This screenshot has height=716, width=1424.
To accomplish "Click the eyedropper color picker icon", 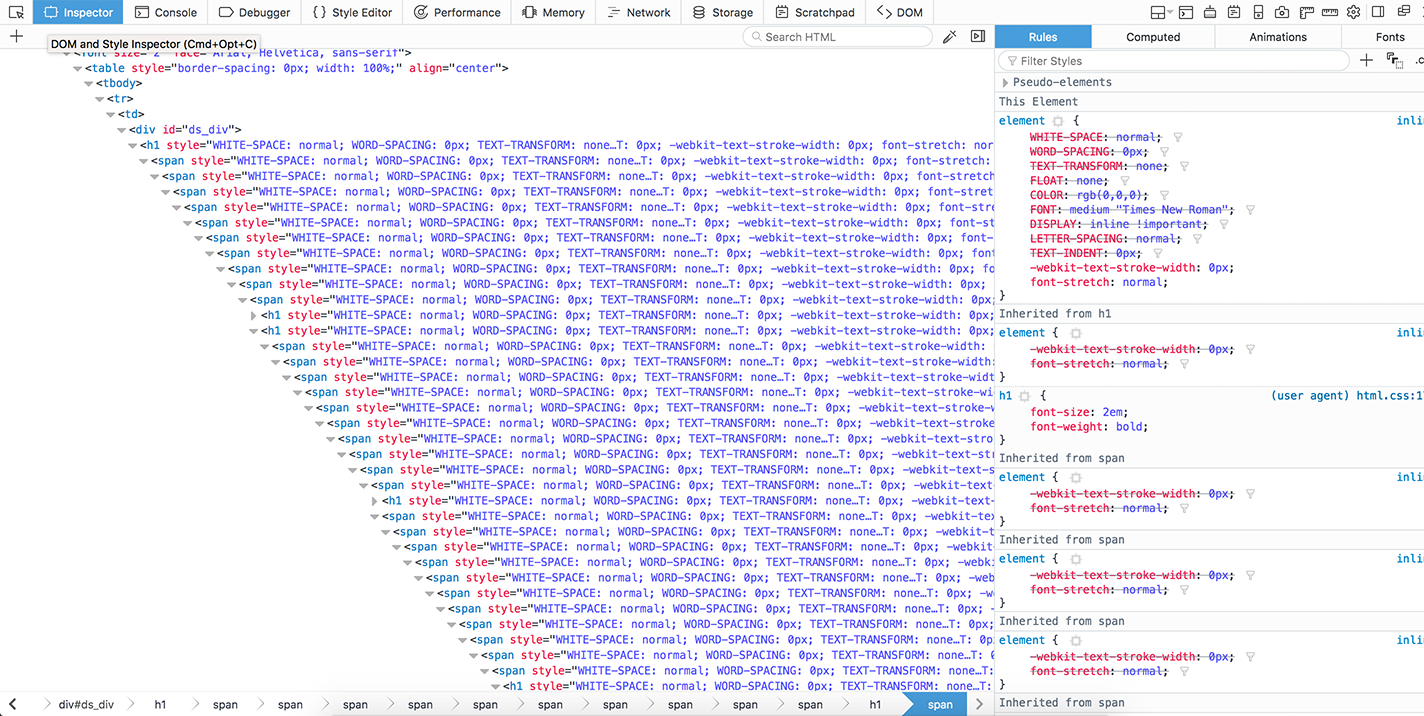I will click(x=949, y=37).
